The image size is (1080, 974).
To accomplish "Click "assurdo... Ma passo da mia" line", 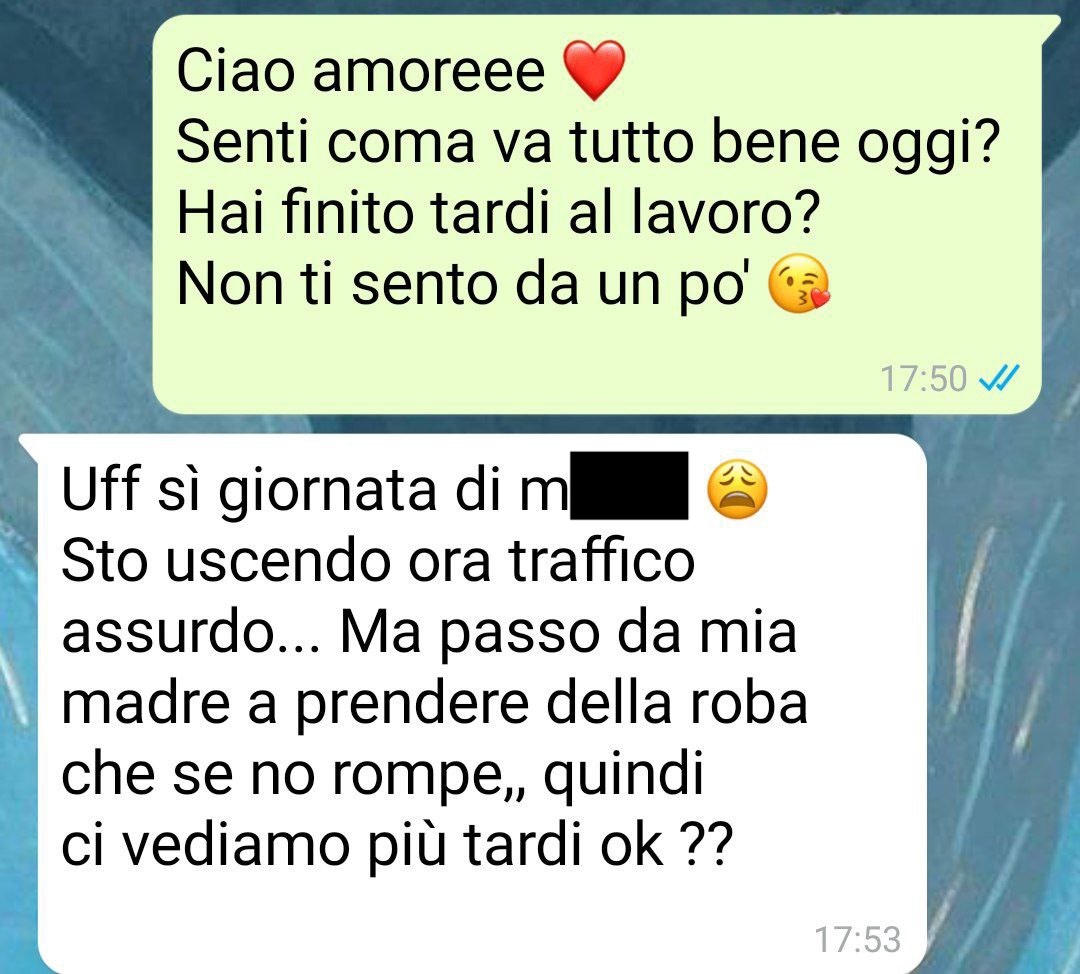I will point(429,632).
